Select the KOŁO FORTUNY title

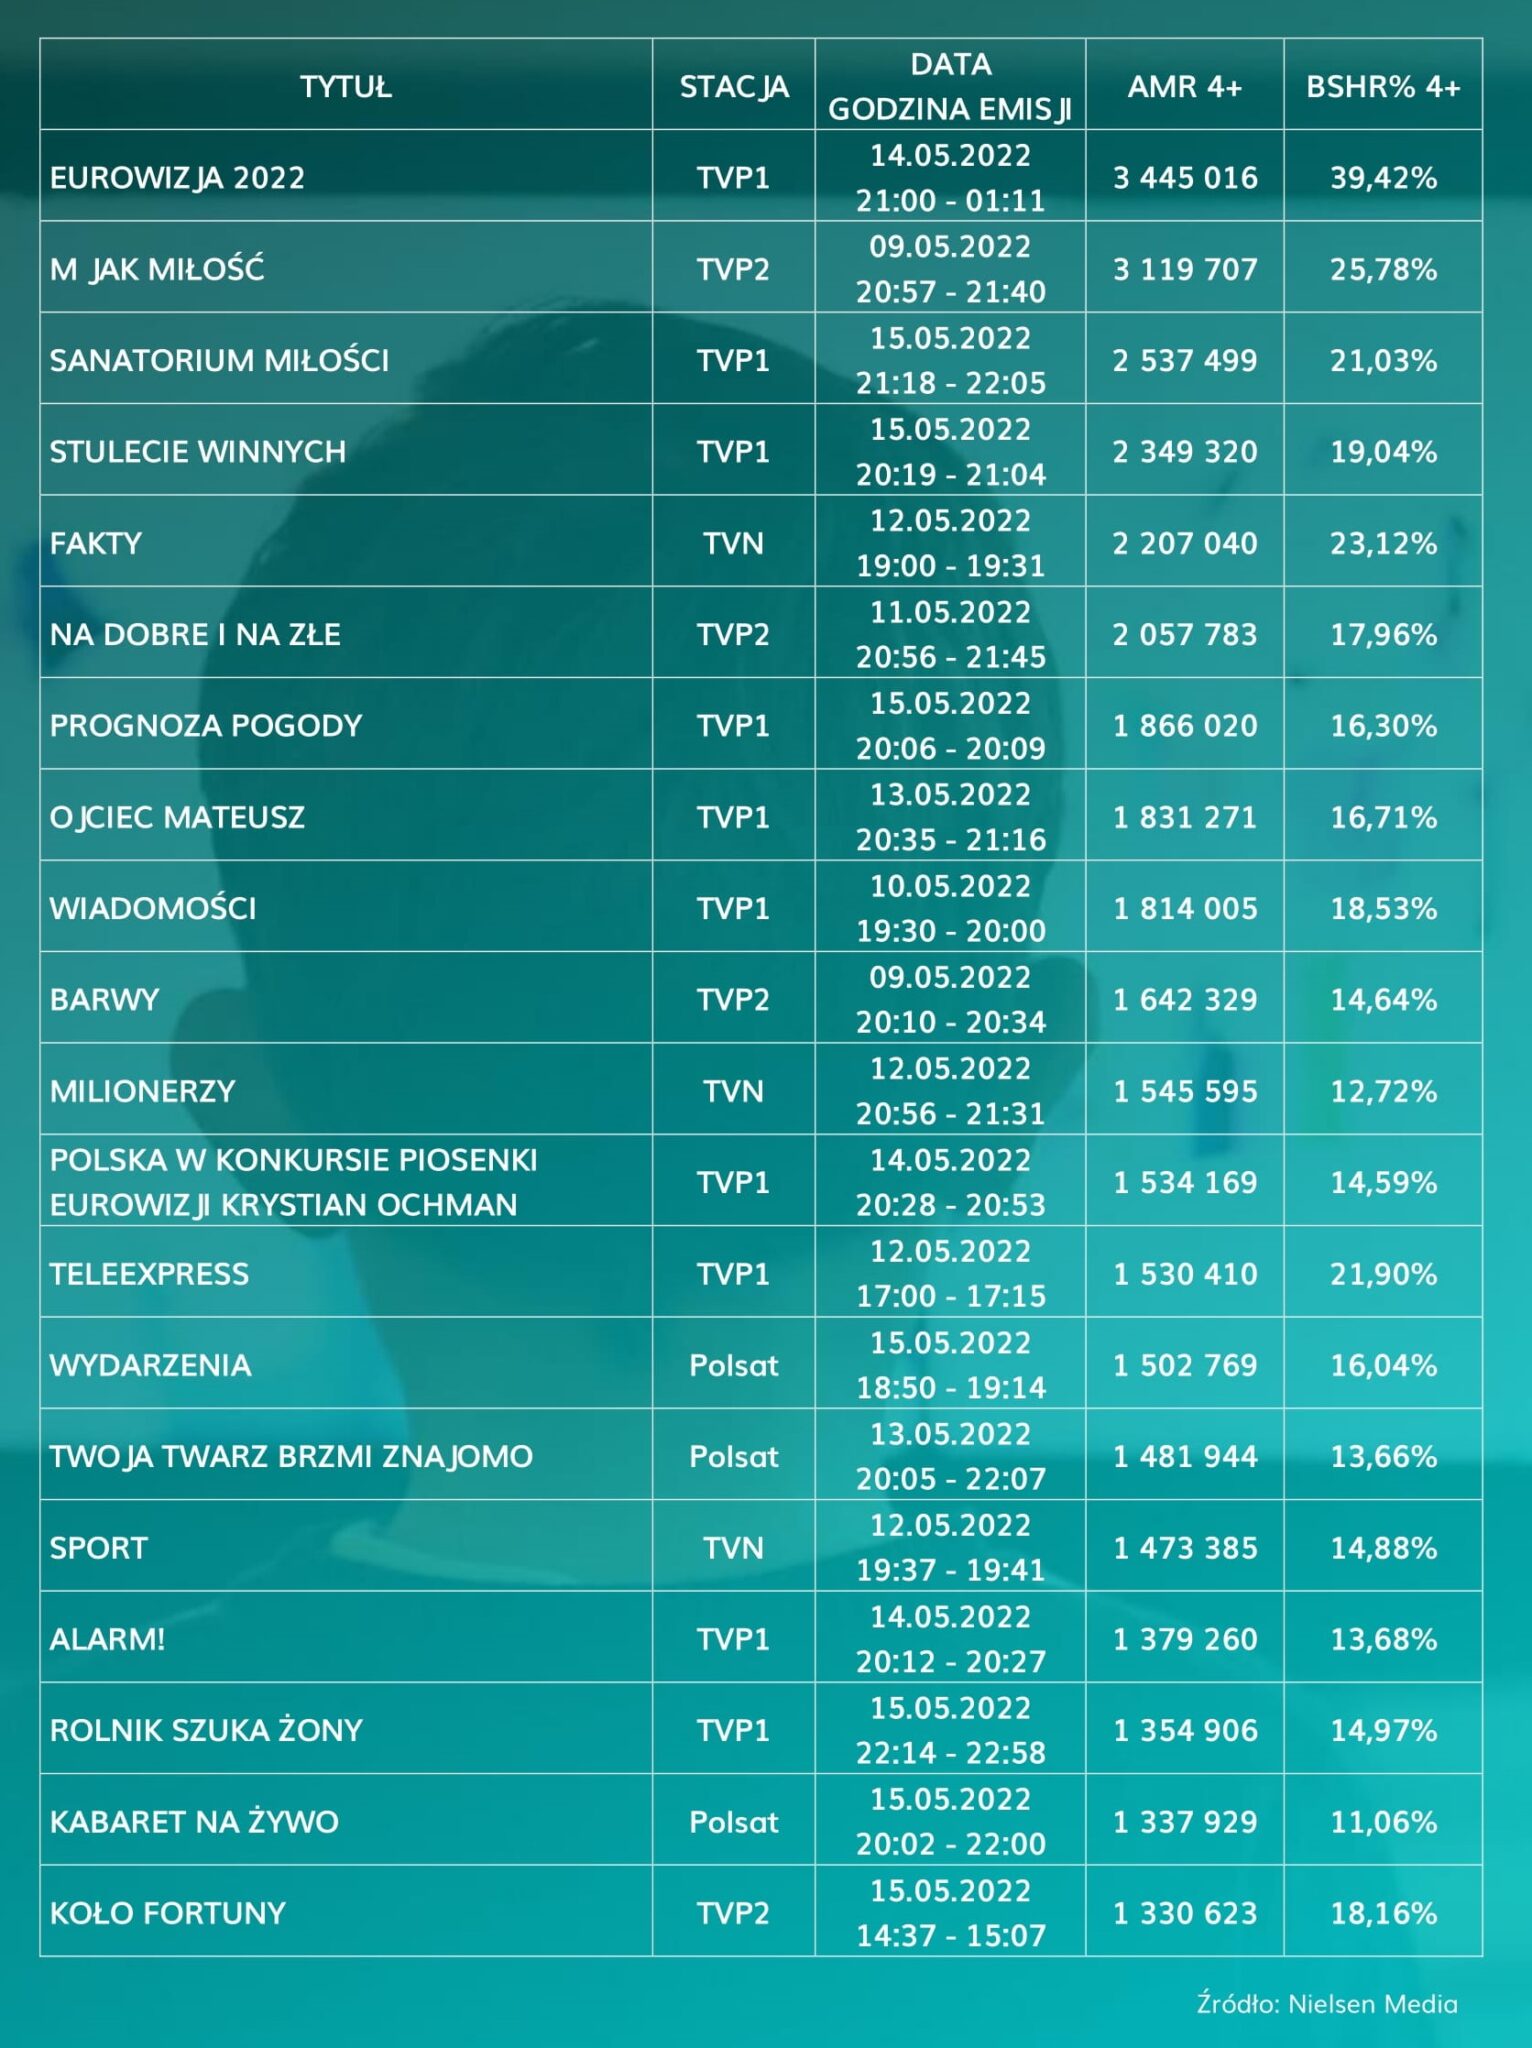click(168, 1913)
